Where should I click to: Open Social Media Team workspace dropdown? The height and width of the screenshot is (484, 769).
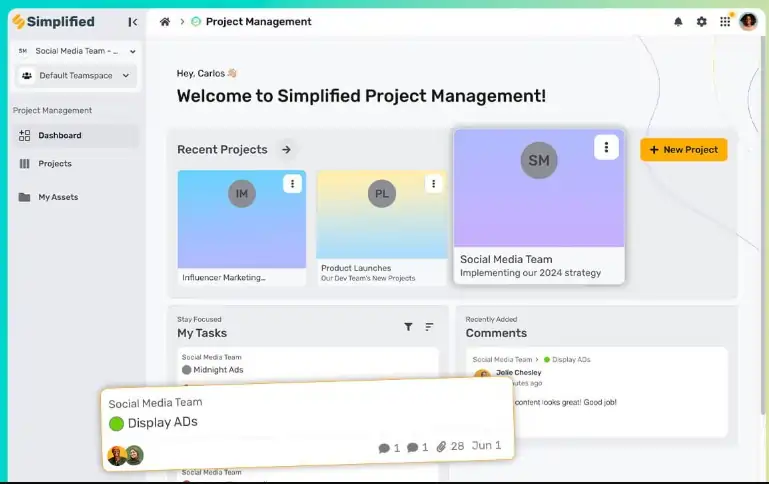tap(77, 51)
